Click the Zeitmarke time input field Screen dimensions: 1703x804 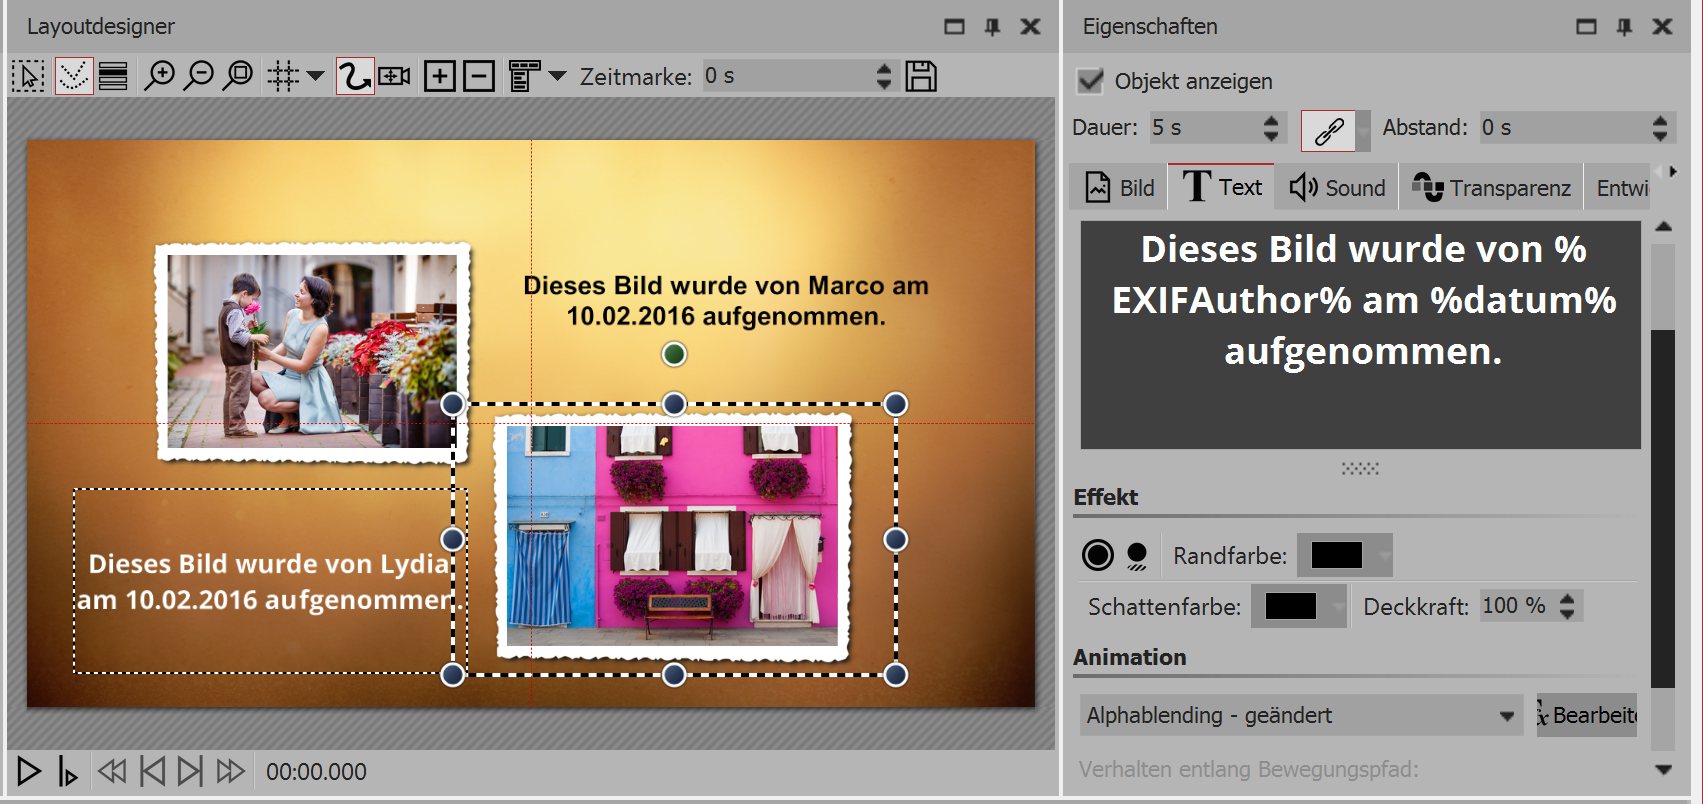point(785,76)
